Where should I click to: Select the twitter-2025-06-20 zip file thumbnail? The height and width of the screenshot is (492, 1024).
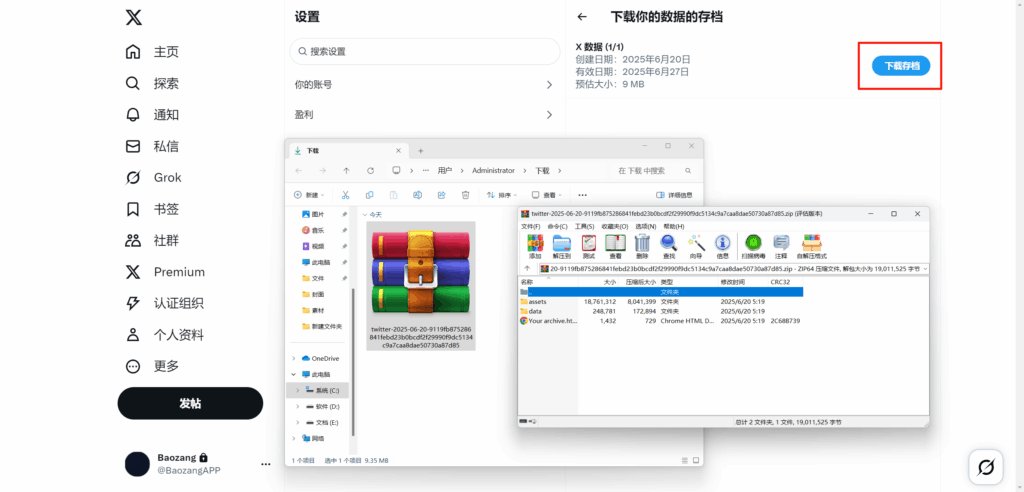[x=421, y=286]
